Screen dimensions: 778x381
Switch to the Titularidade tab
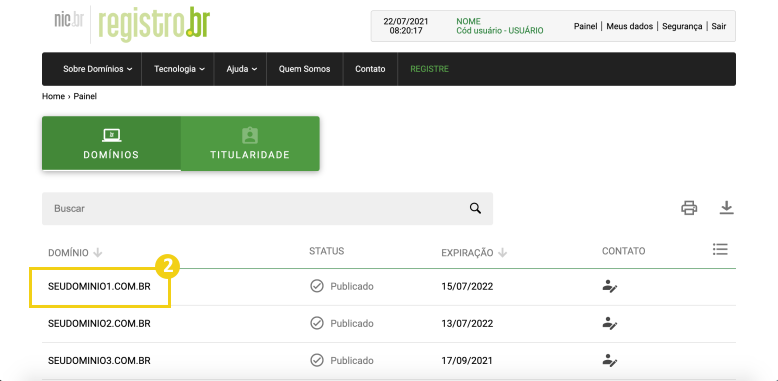(250, 143)
